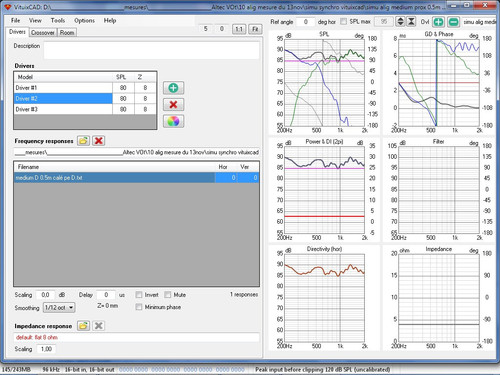Click the Fit button

255,29
